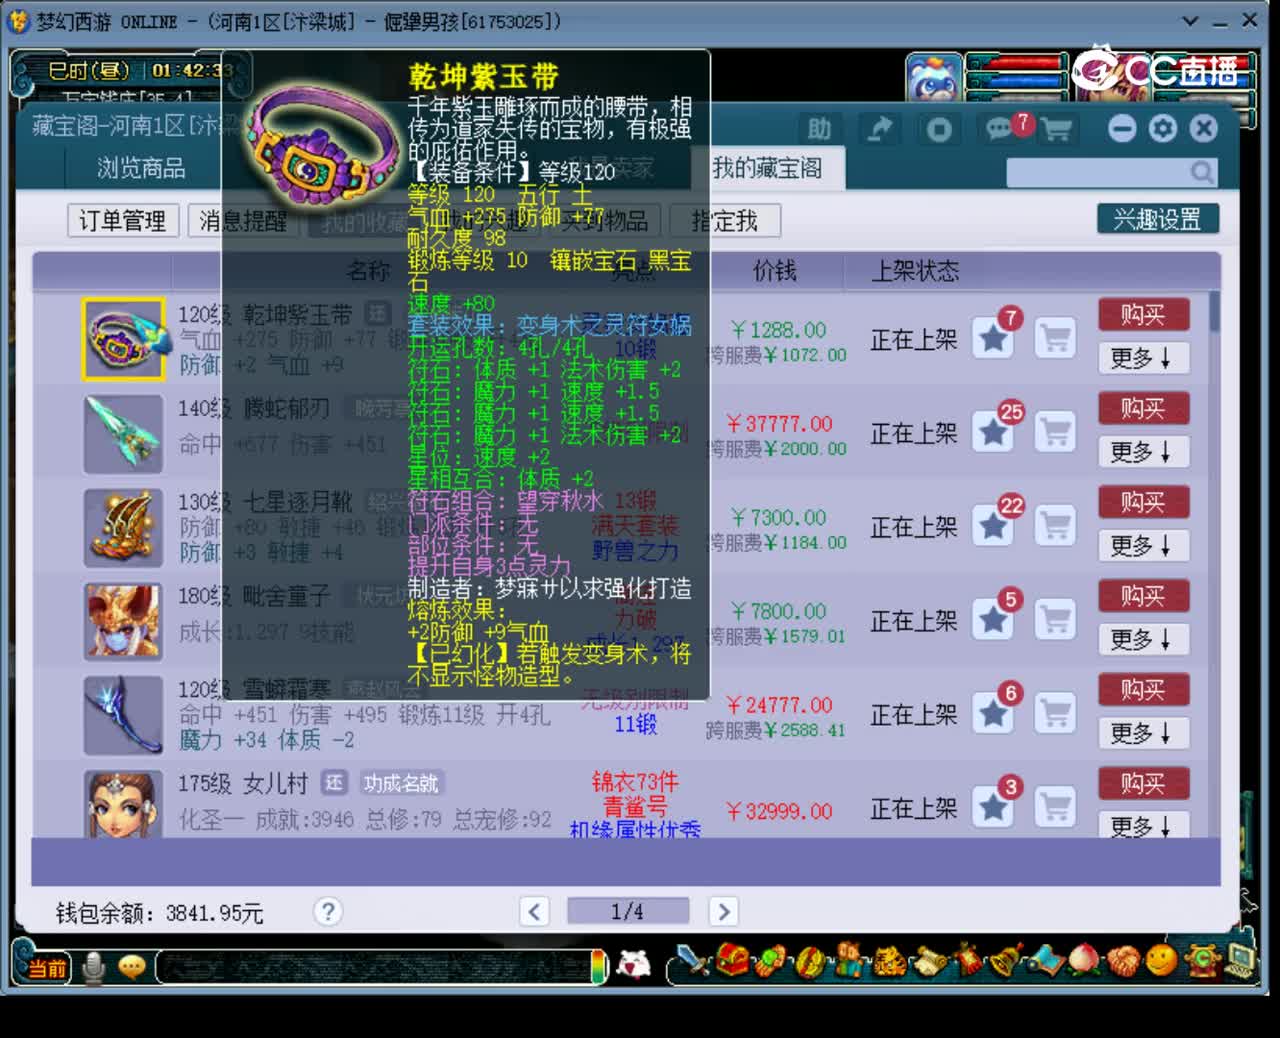Screen dimensions: 1280x1038
Task: Expand 更多 for the ￥24777.00 item
Action: pos(1143,733)
